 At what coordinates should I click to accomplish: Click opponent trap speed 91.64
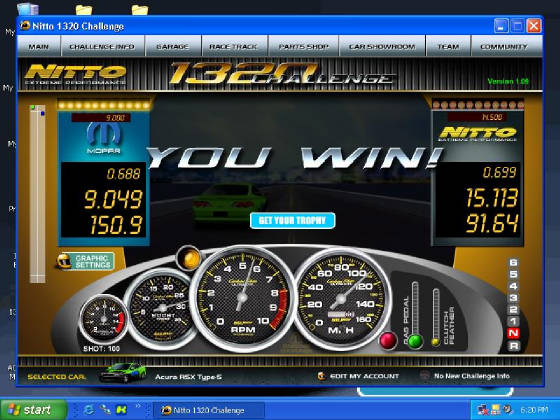pos(492,223)
